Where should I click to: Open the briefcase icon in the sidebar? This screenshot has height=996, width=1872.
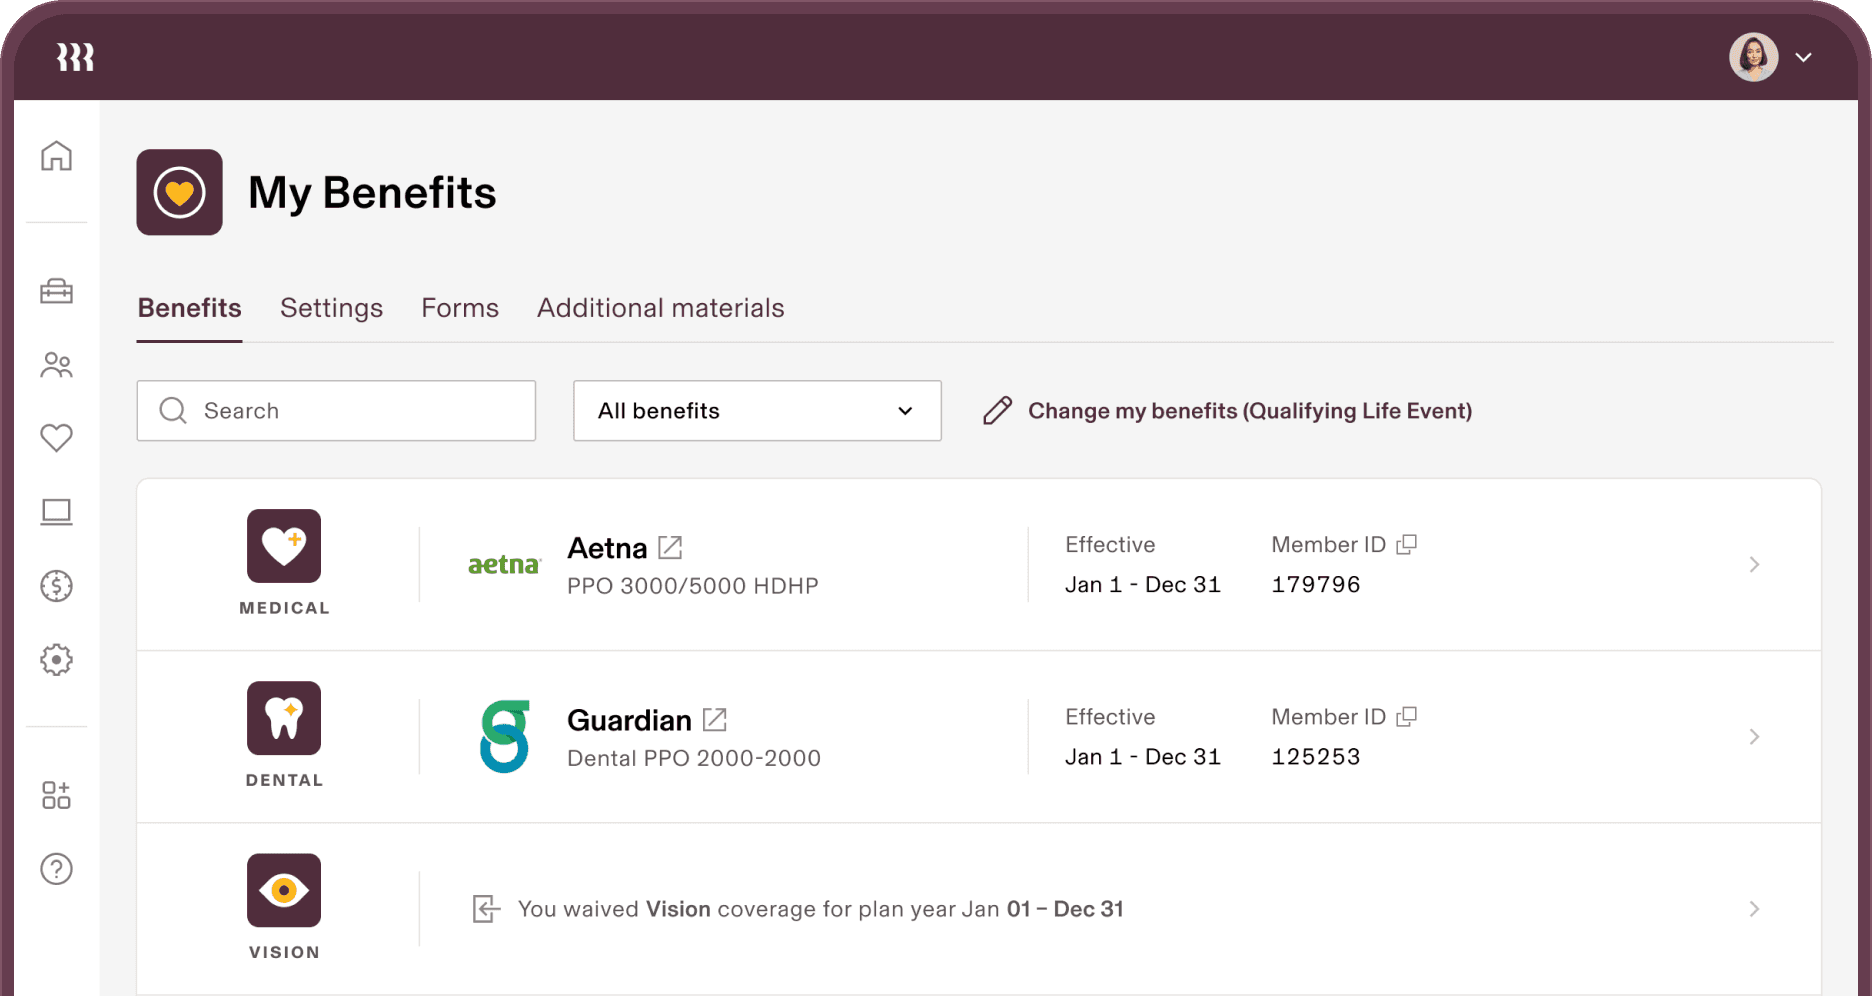tap(56, 291)
